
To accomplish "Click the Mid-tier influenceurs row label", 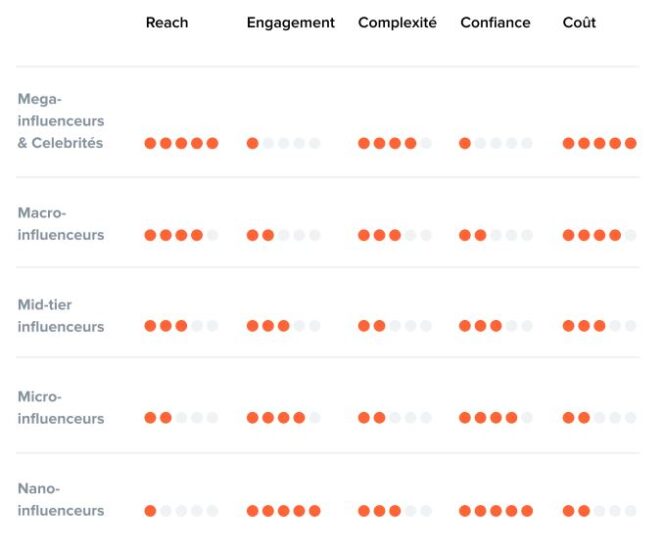I will pyautogui.click(x=61, y=316).
